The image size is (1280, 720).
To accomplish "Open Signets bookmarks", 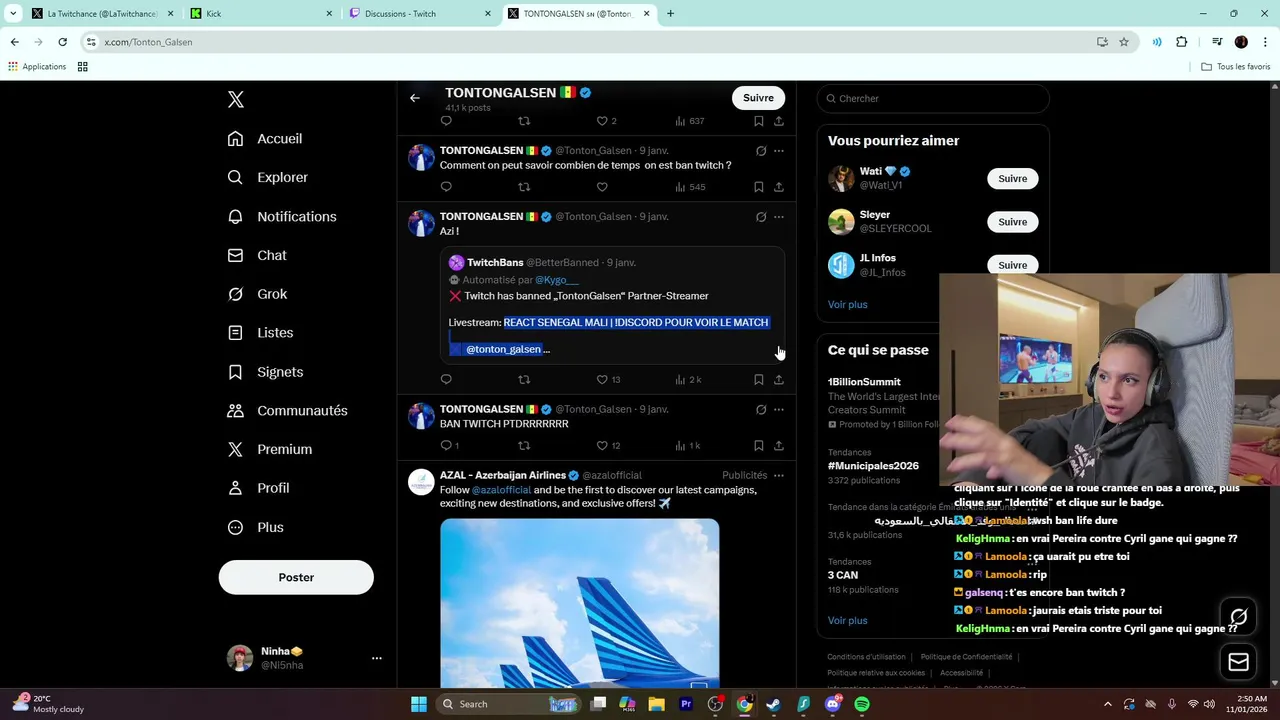I will click(x=265, y=372).
